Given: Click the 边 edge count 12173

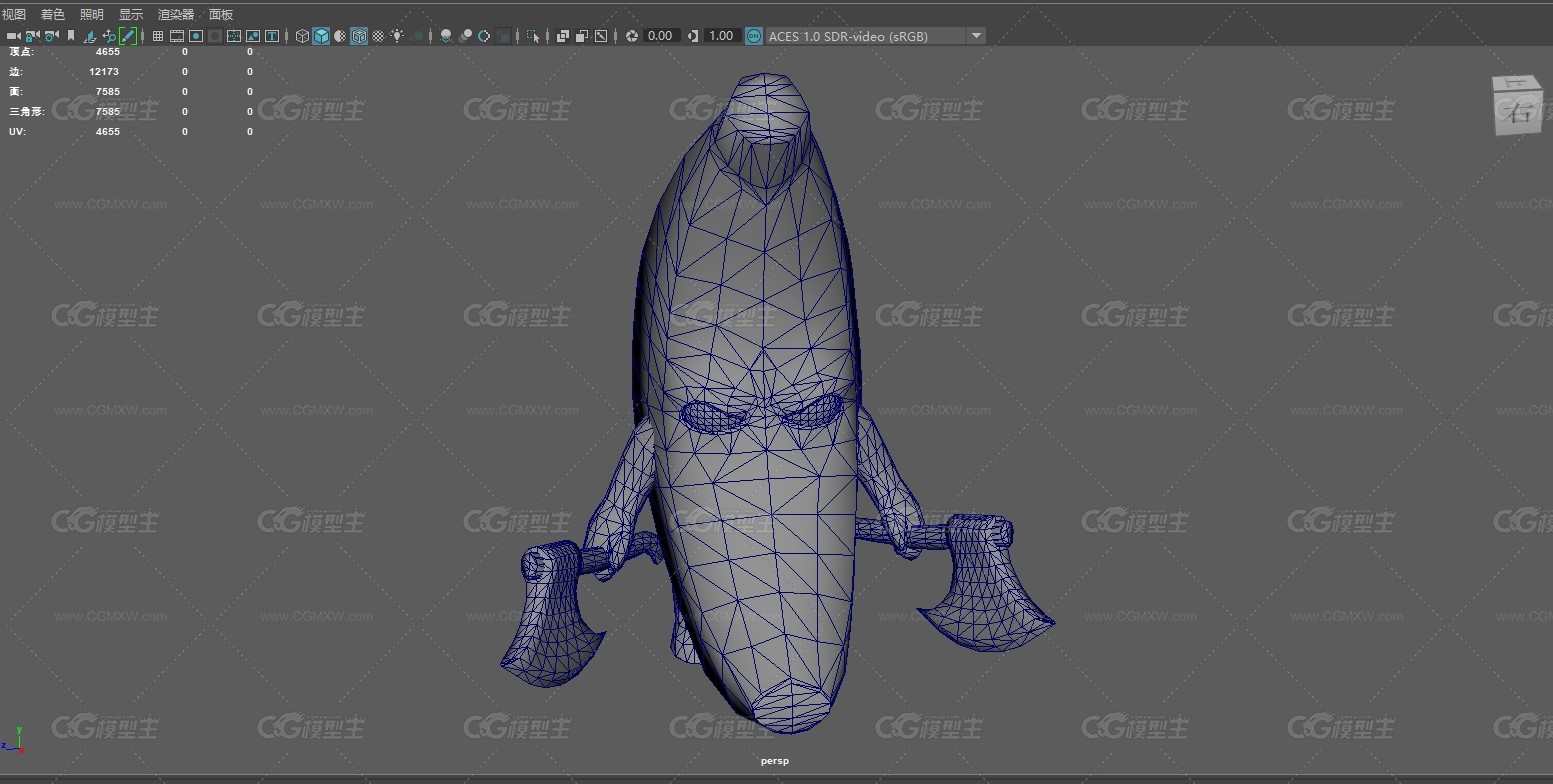Looking at the screenshot, I should (x=104, y=72).
